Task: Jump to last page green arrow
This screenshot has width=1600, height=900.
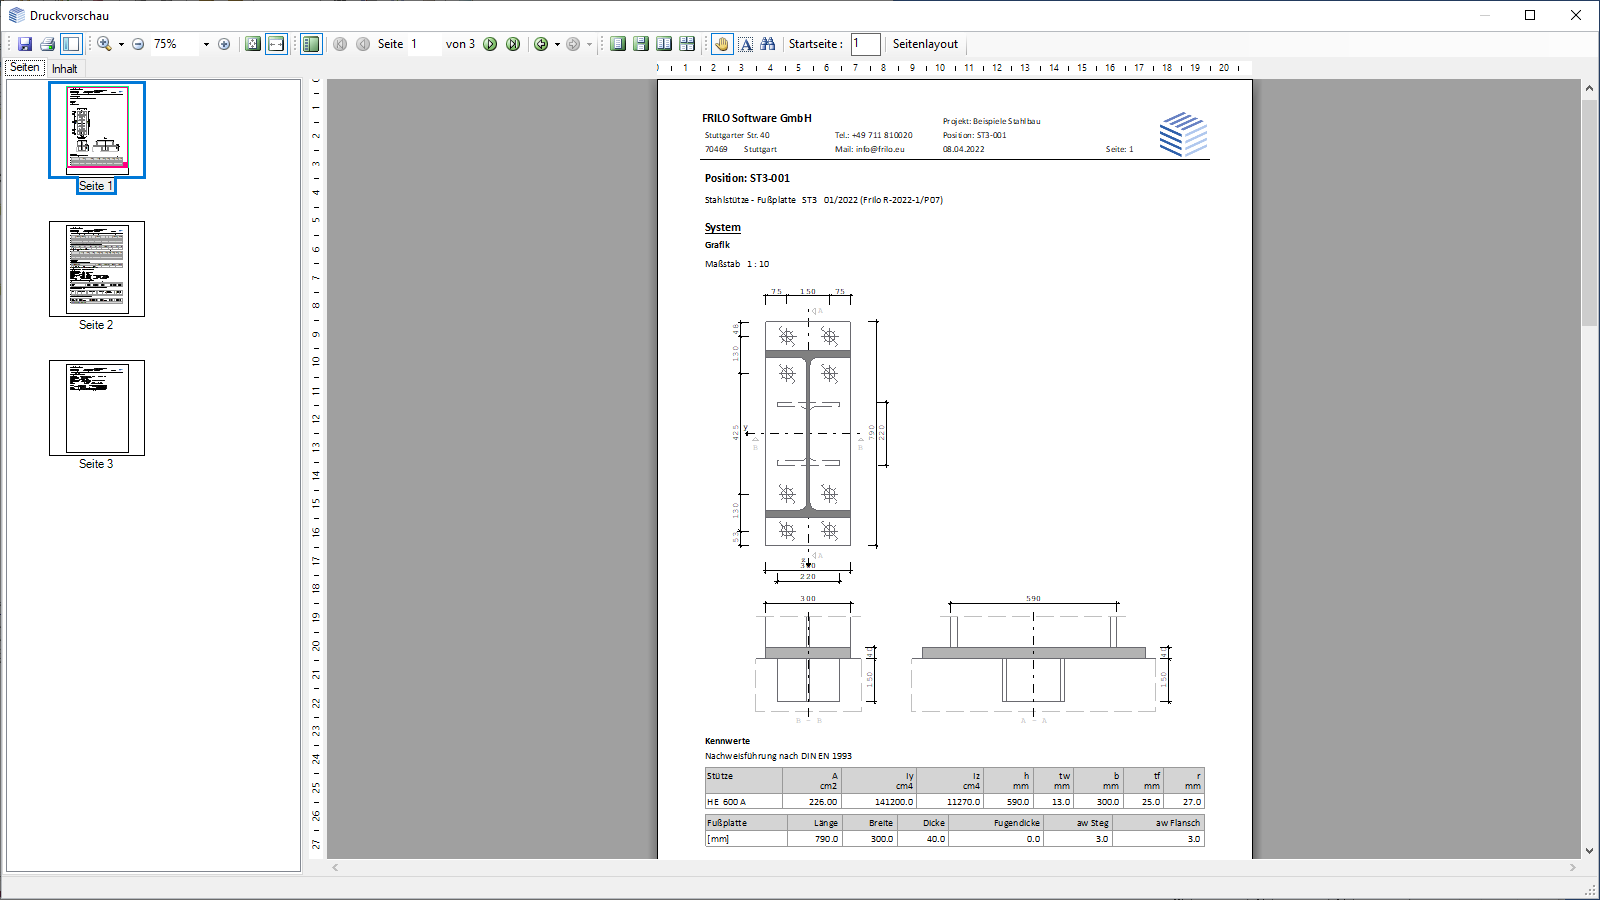Action: click(x=513, y=44)
